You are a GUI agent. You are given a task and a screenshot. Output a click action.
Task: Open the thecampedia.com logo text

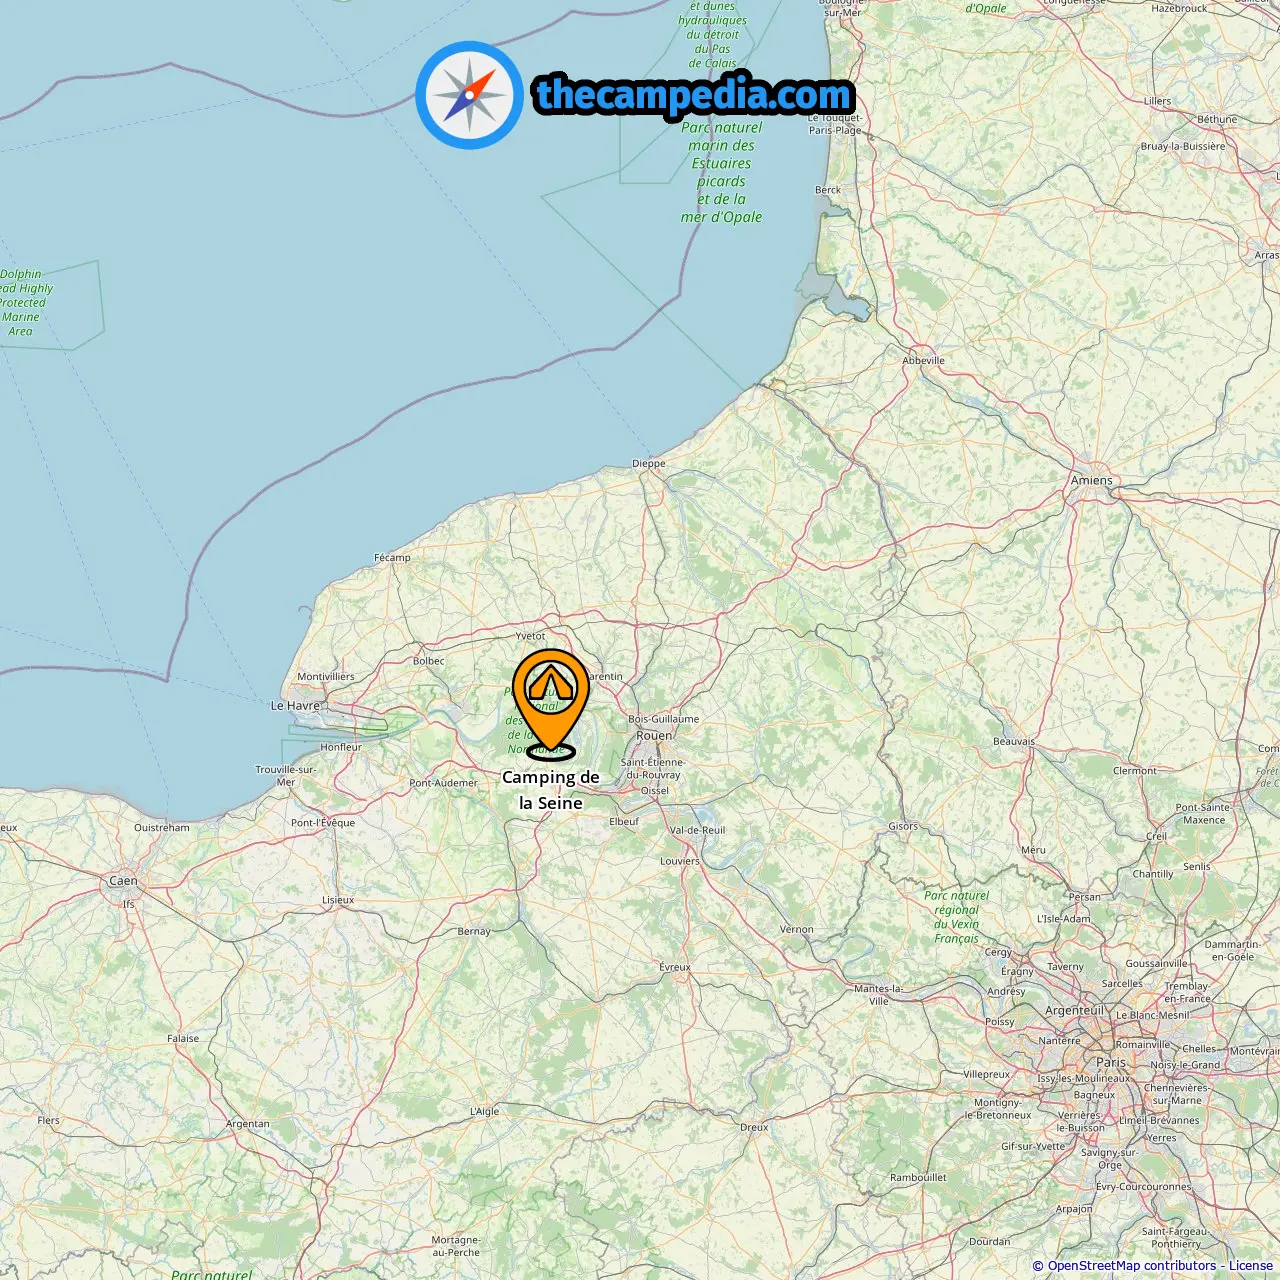tap(694, 96)
